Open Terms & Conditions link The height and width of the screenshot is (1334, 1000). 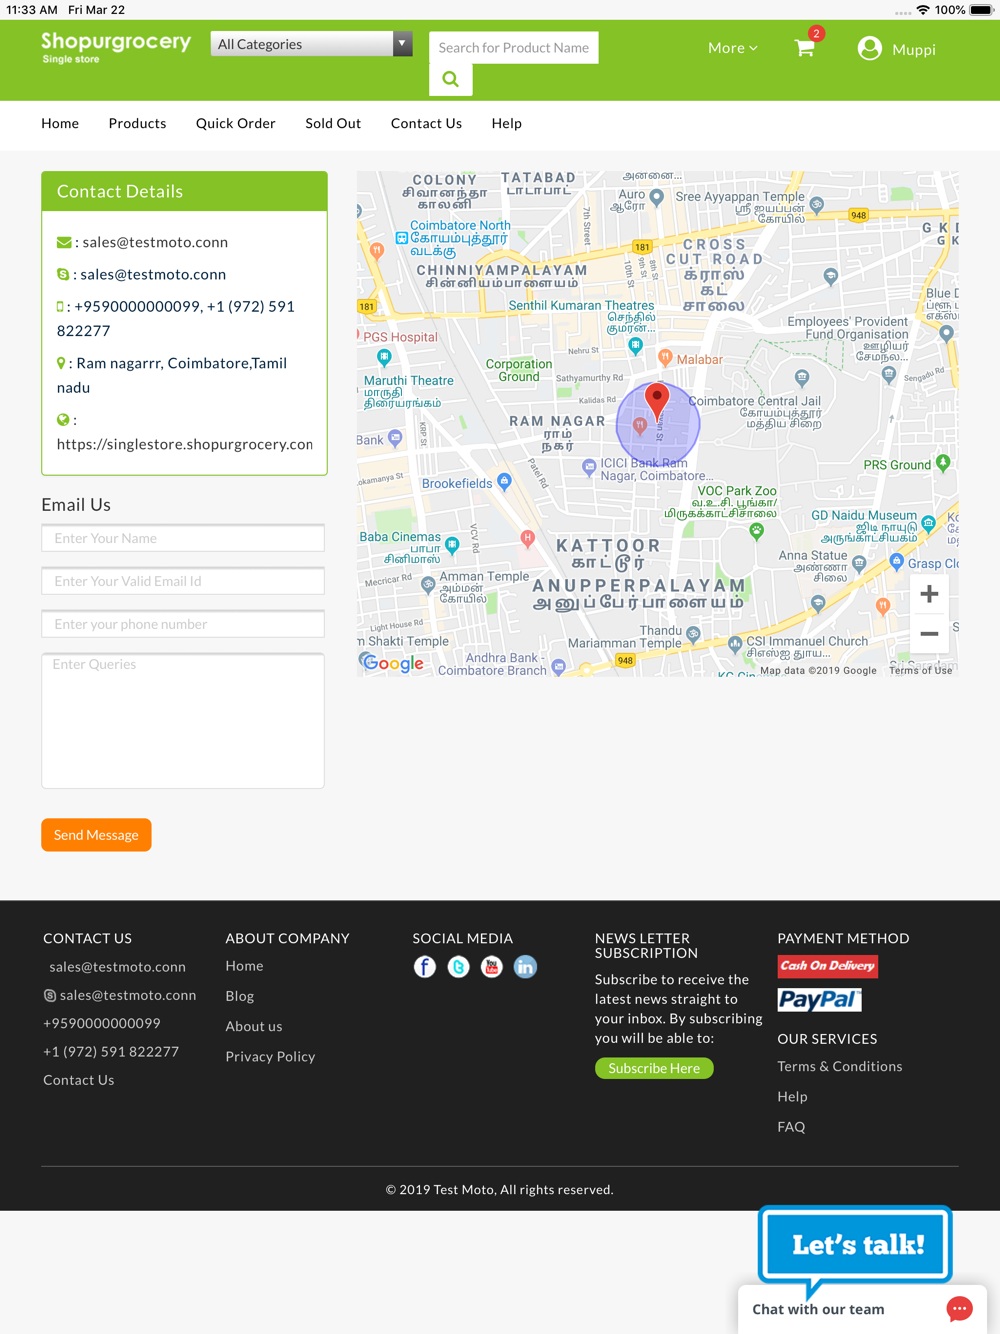click(840, 1066)
